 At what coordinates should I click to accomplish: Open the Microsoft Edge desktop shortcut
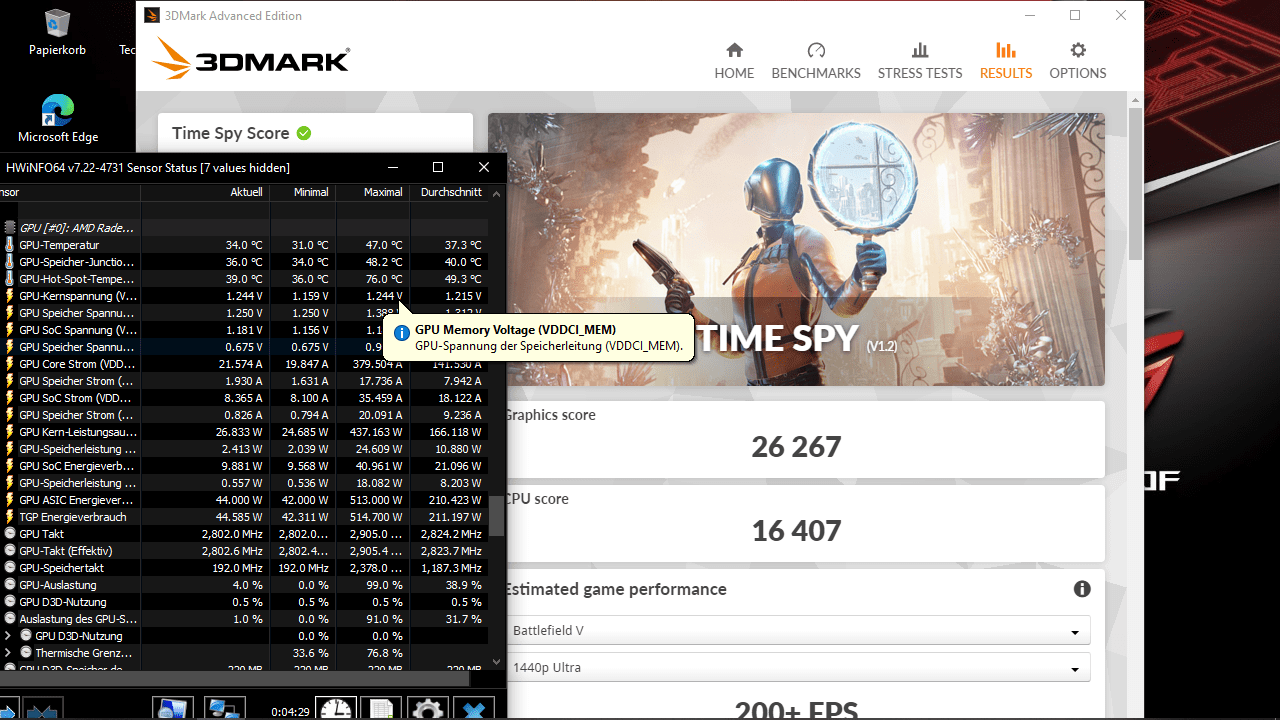pyautogui.click(x=57, y=118)
